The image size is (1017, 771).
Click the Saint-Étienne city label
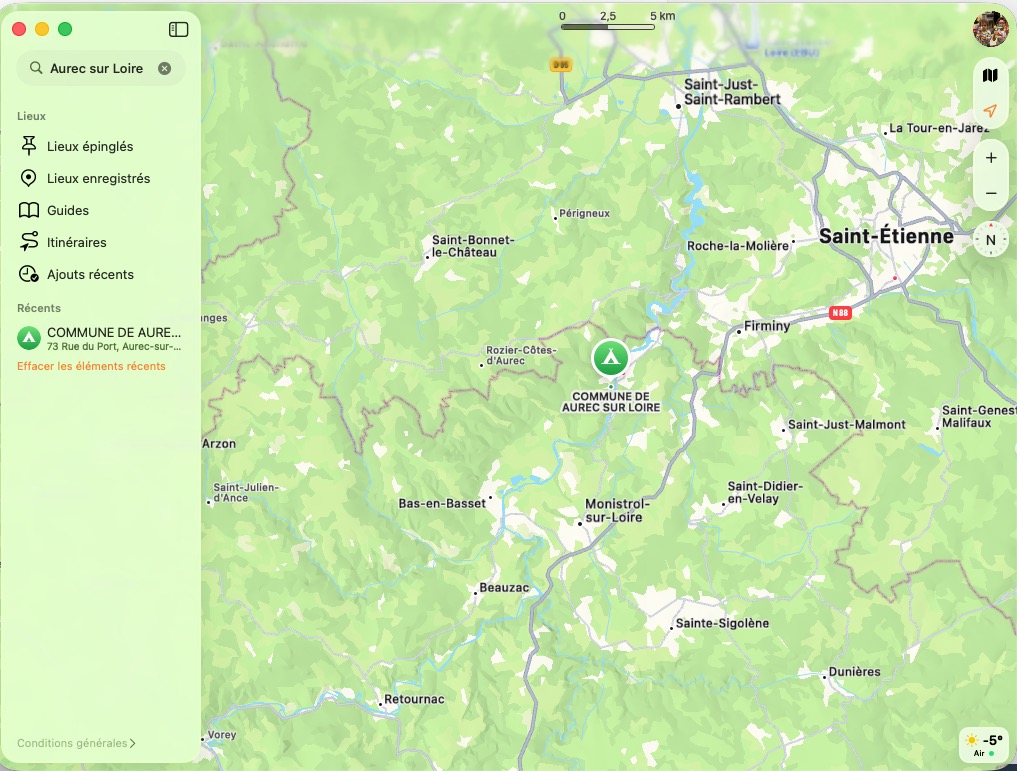(x=886, y=237)
